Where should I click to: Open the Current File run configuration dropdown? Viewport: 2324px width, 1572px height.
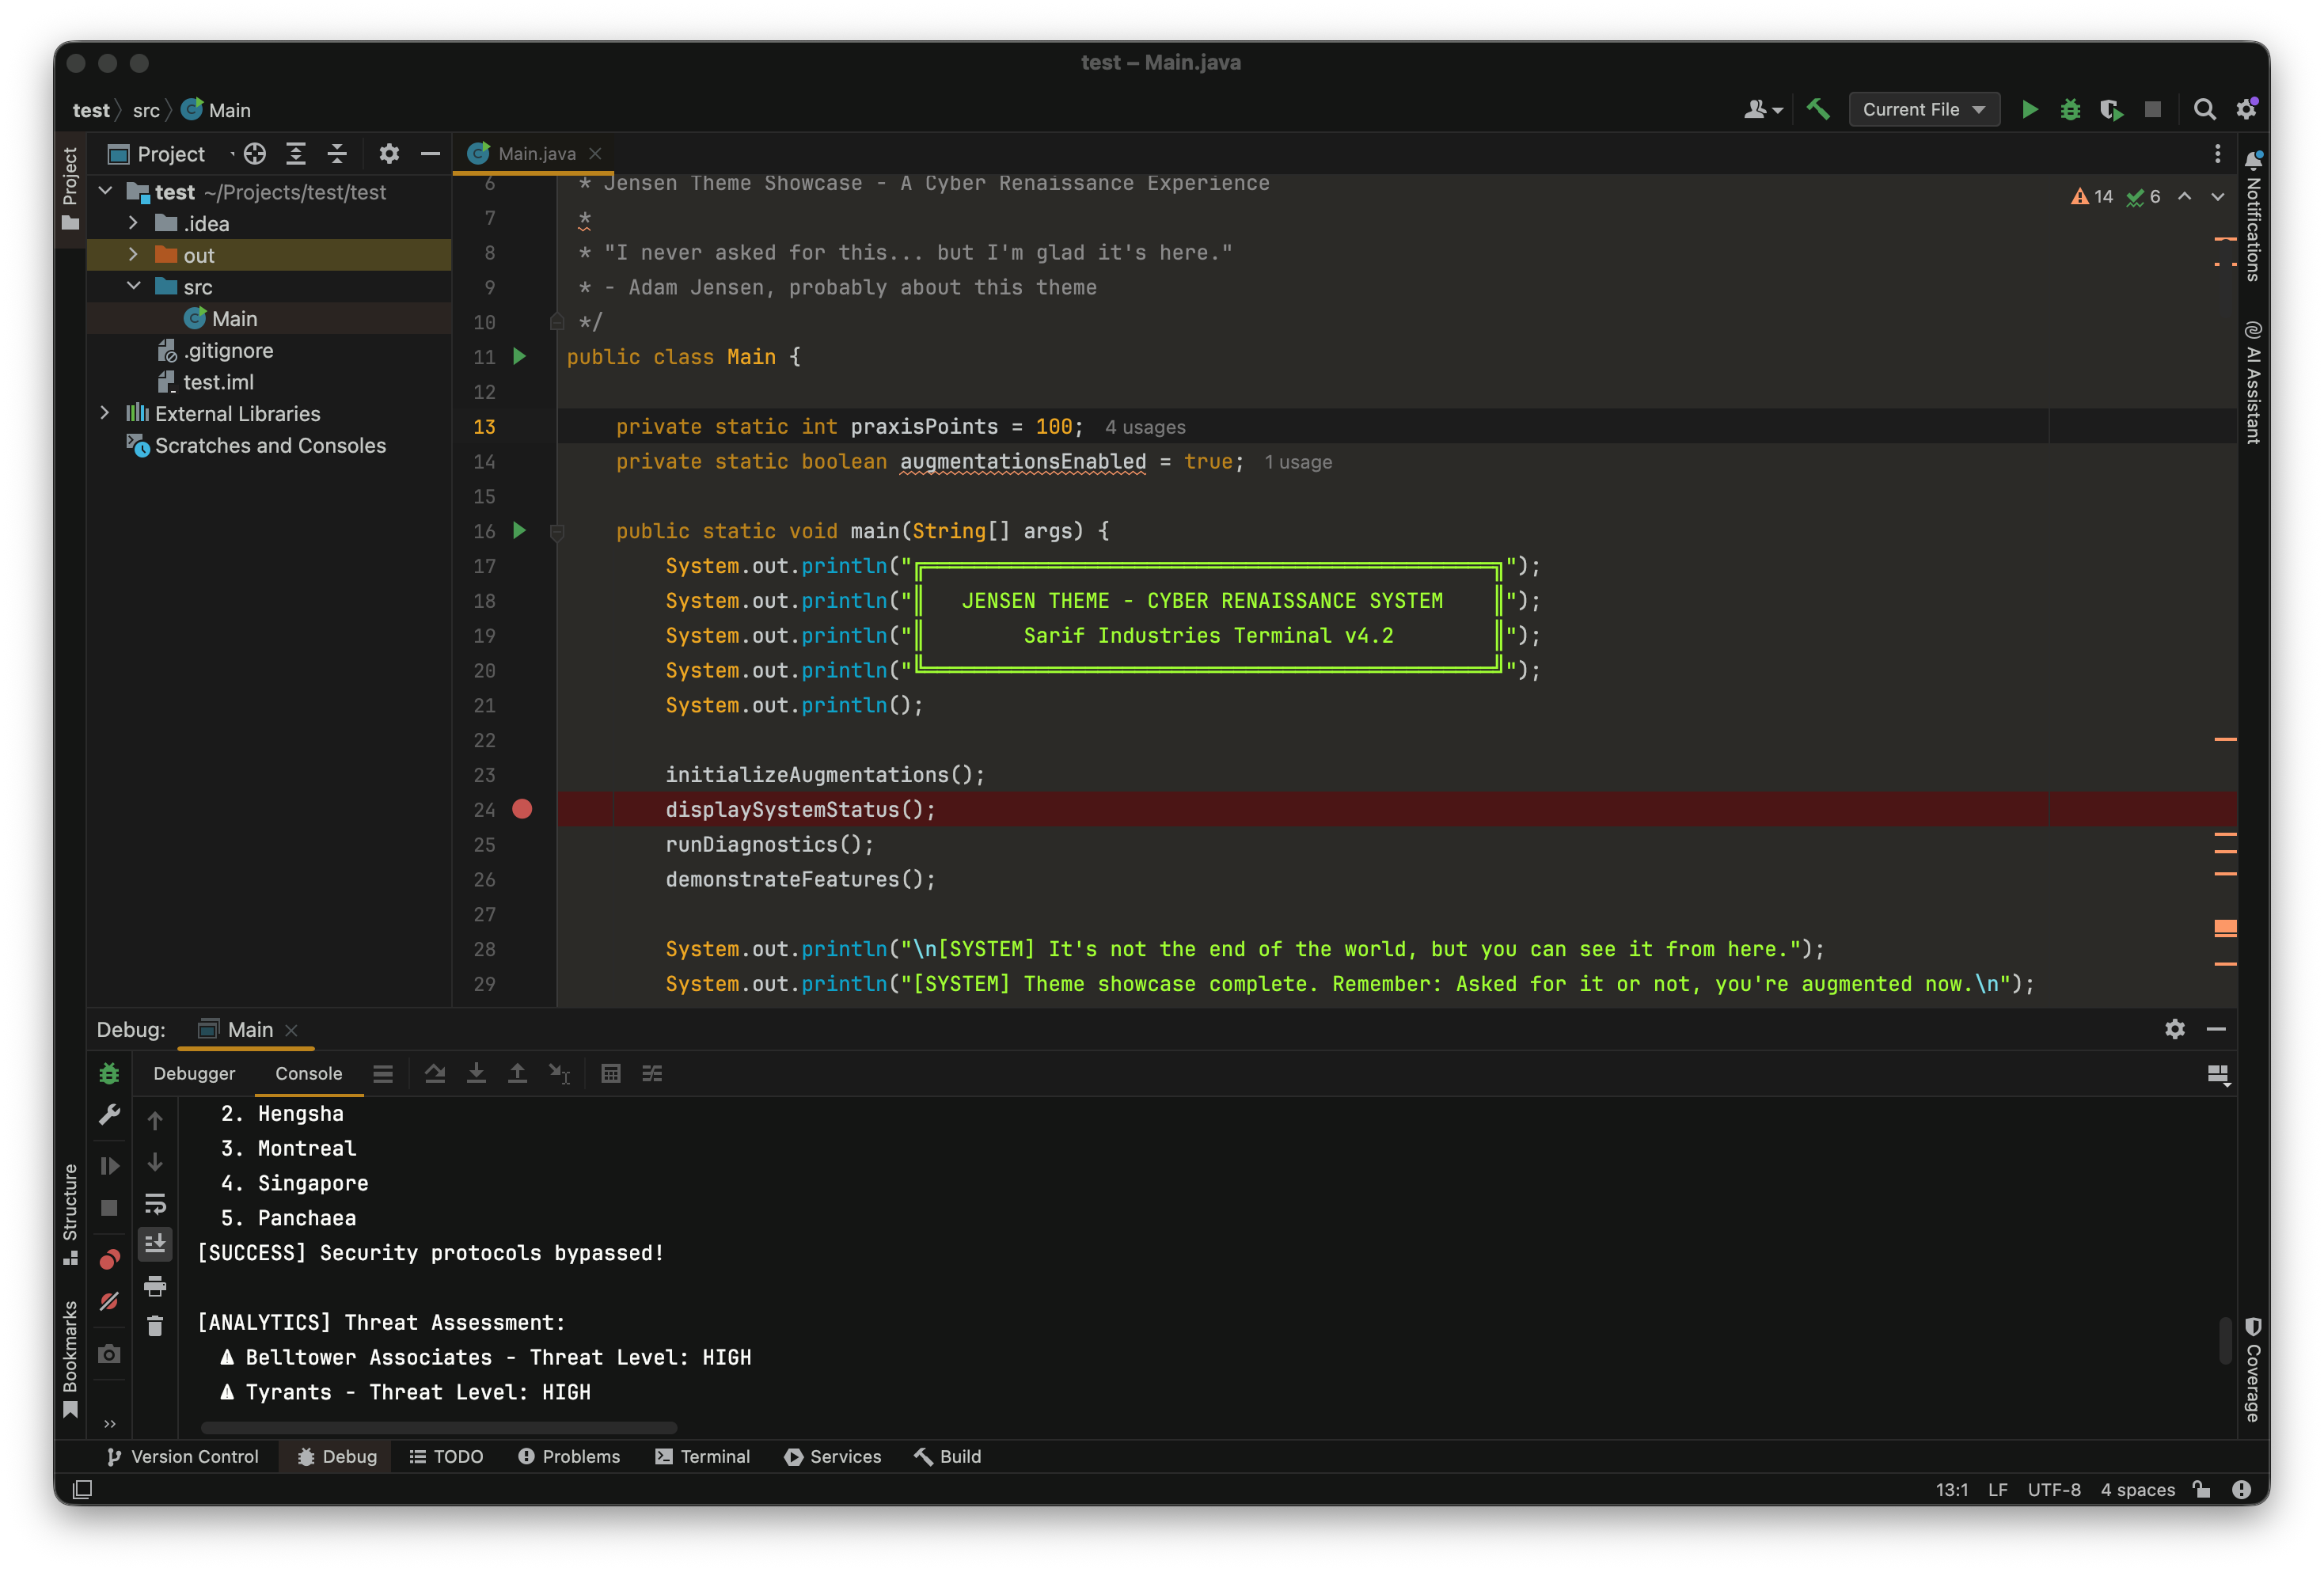point(1923,109)
